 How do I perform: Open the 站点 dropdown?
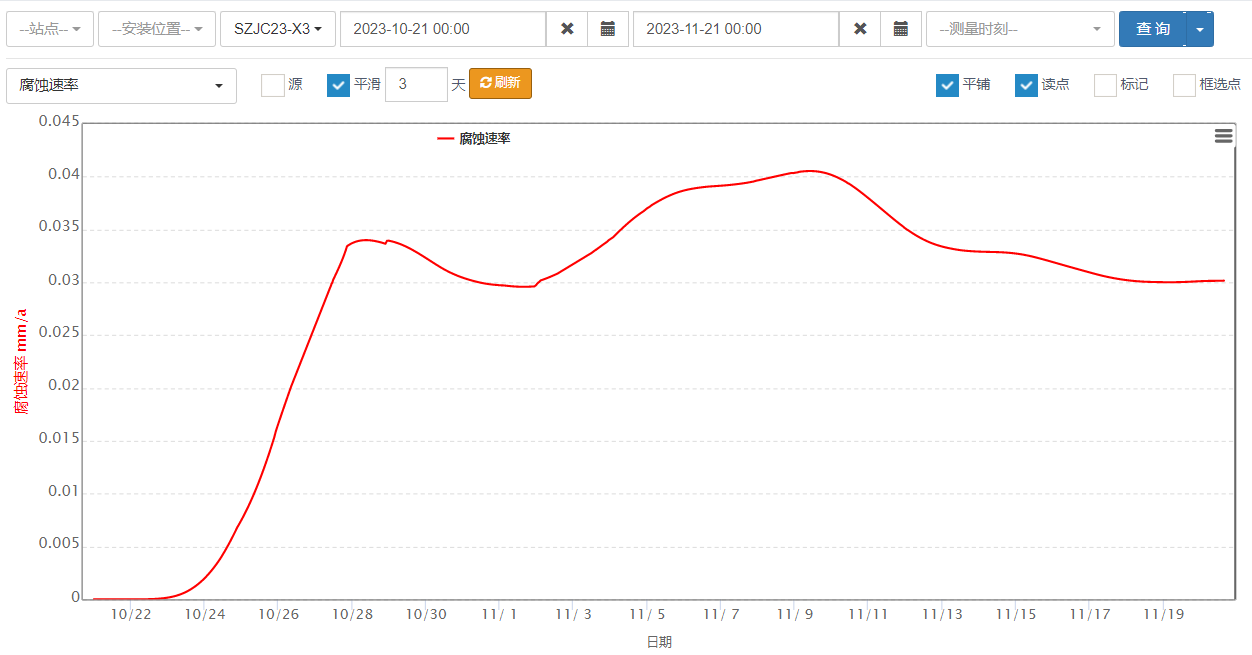[x=50, y=29]
